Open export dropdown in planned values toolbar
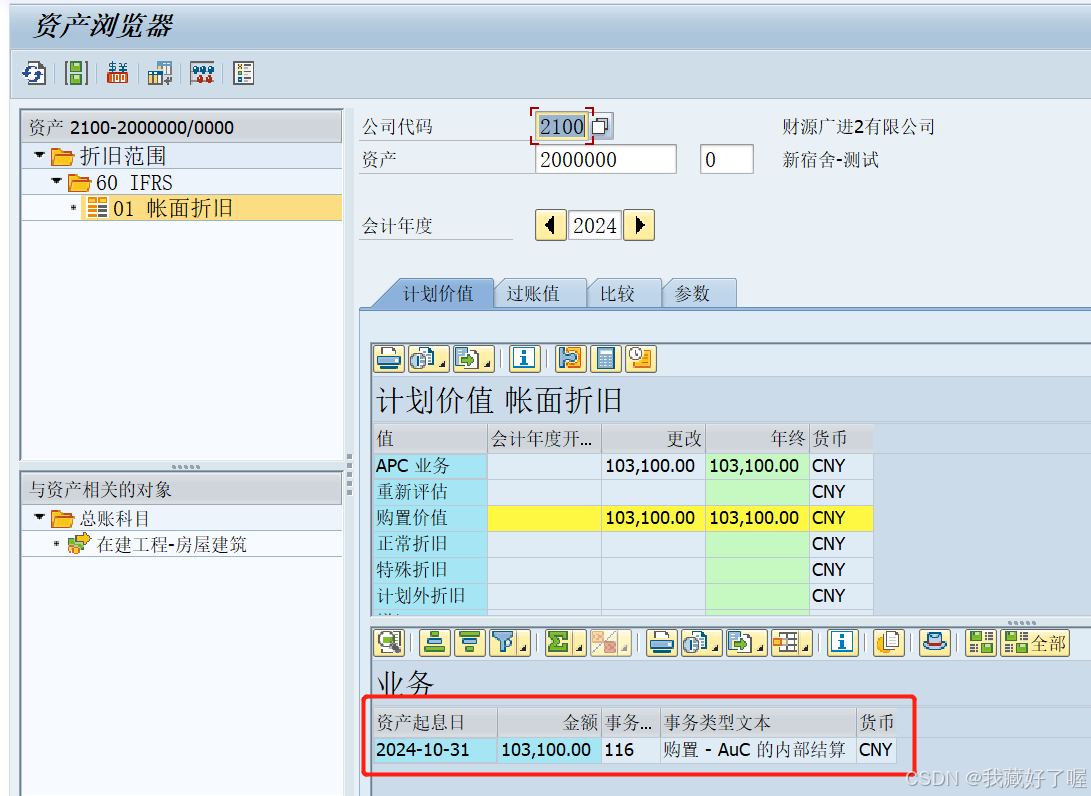Screen dimensions: 1091x796 pyautogui.click(x=473, y=359)
